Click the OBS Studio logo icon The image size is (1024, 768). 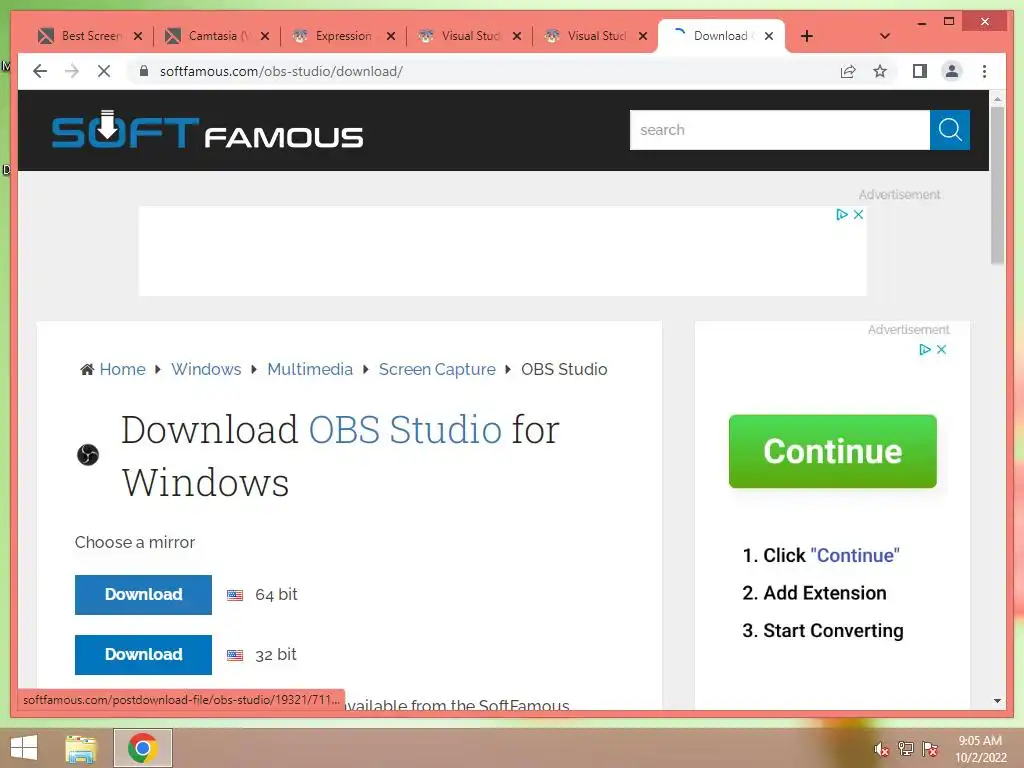pyautogui.click(x=88, y=455)
